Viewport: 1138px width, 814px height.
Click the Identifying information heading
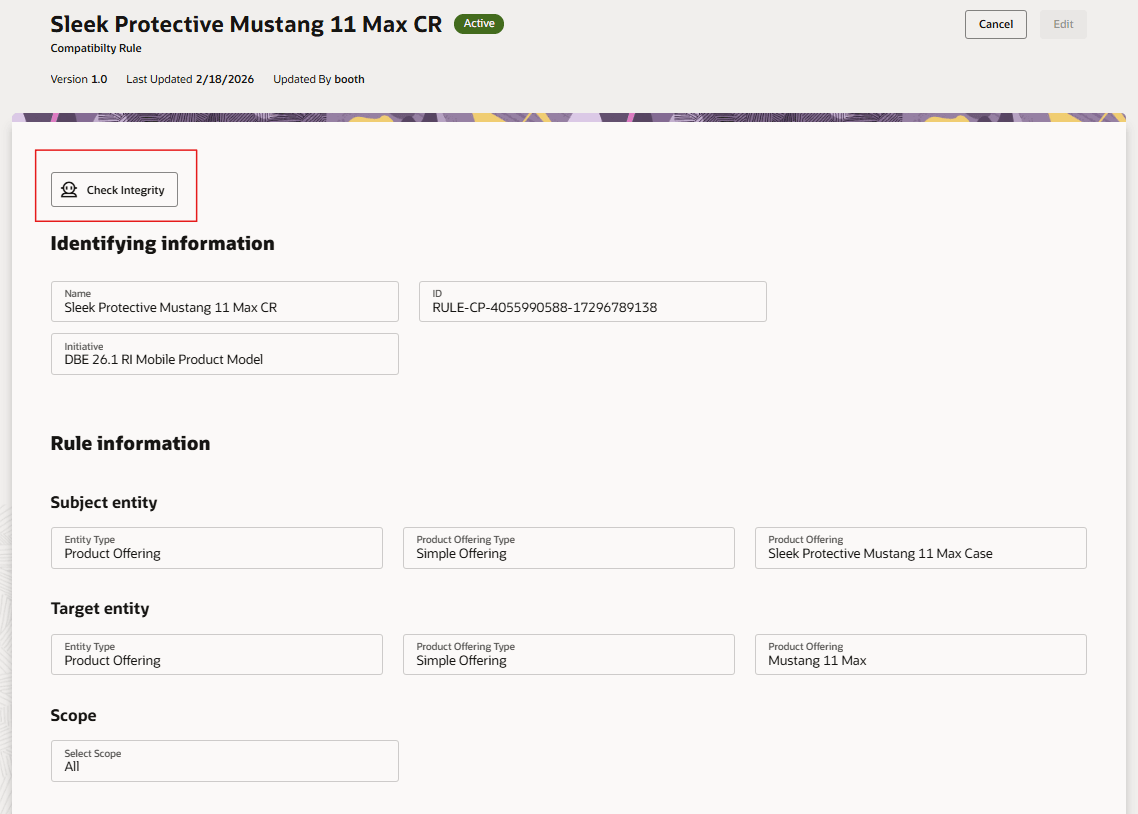point(163,243)
